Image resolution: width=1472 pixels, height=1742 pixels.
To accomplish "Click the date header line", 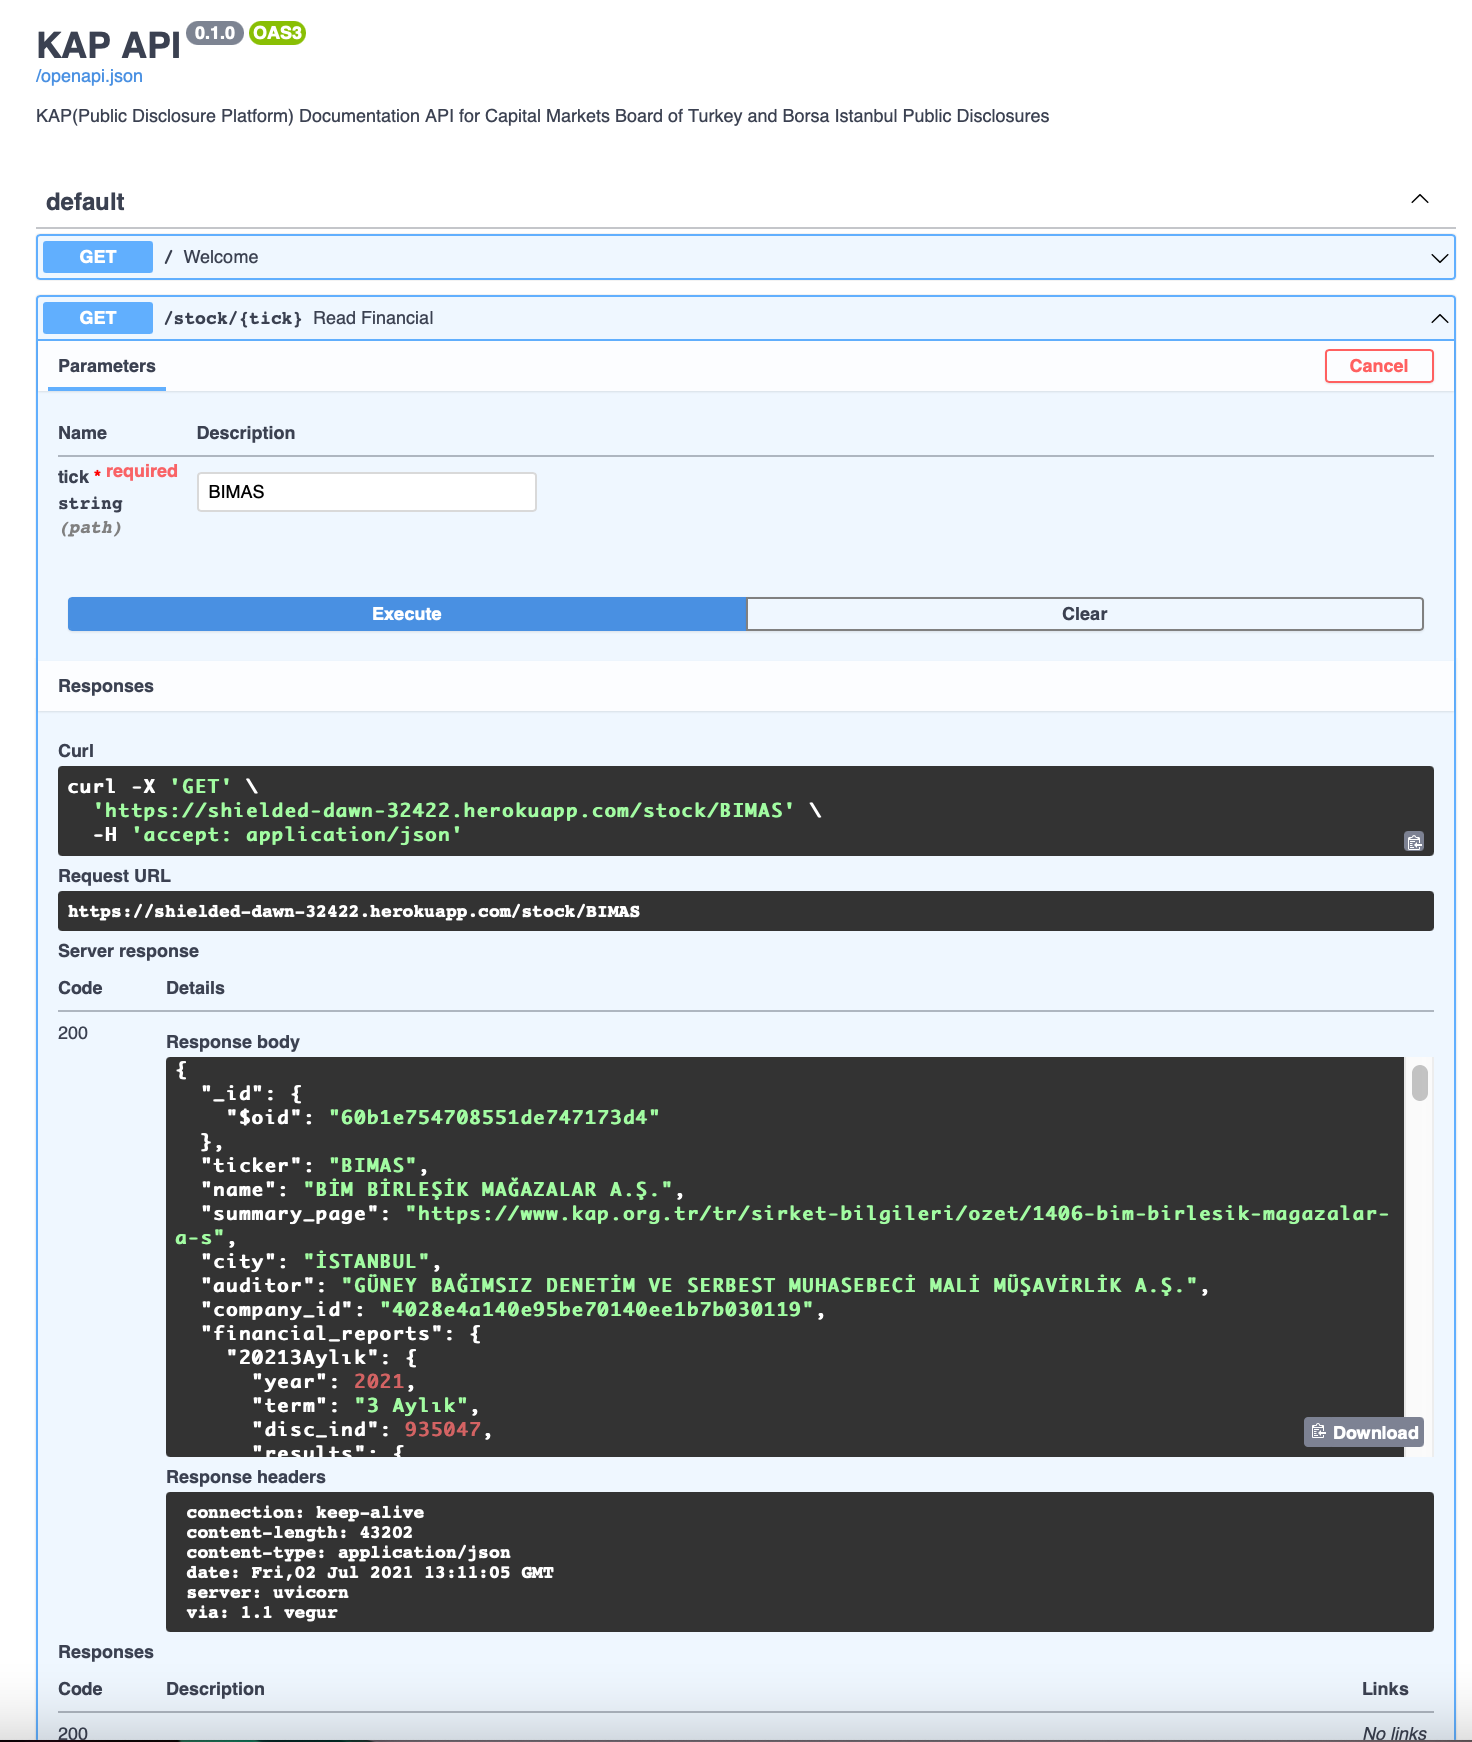I will coord(370,1572).
